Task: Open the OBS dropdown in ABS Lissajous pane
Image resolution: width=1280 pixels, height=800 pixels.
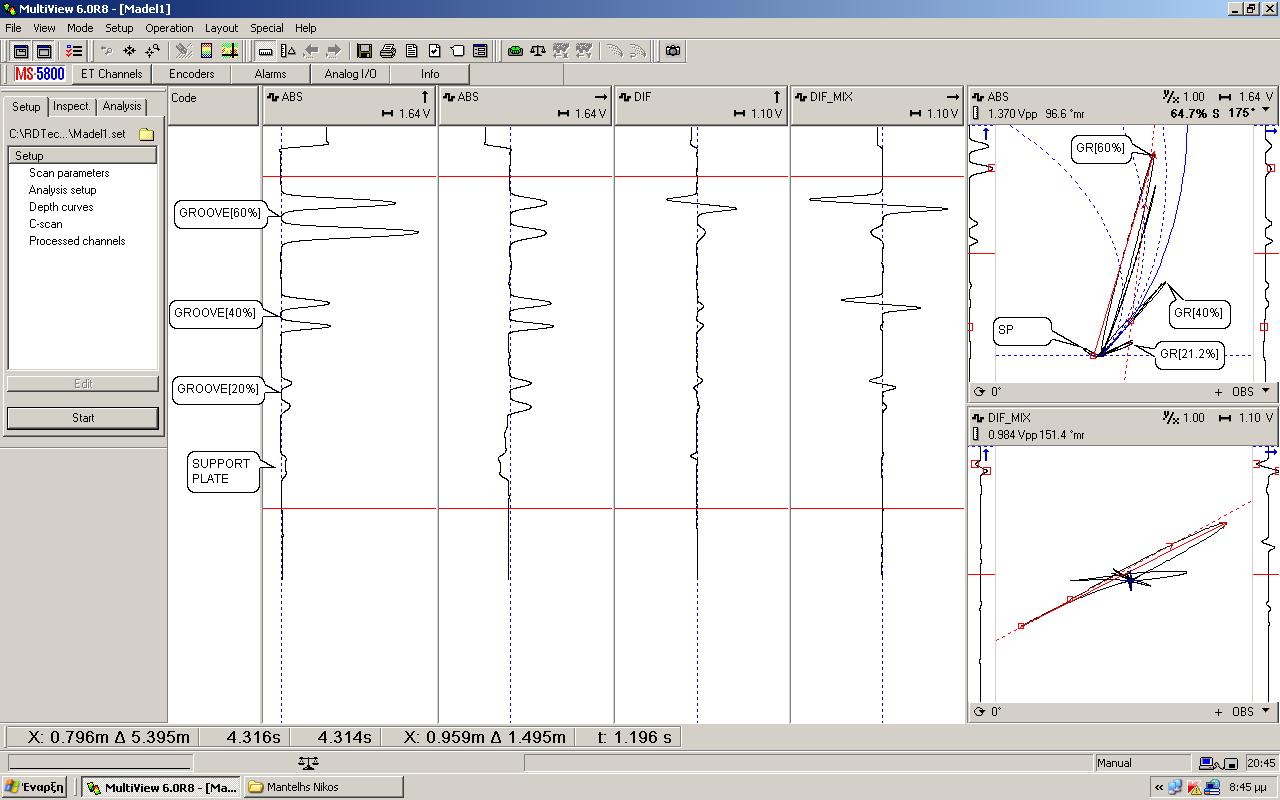Action: tap(1250, 392)
